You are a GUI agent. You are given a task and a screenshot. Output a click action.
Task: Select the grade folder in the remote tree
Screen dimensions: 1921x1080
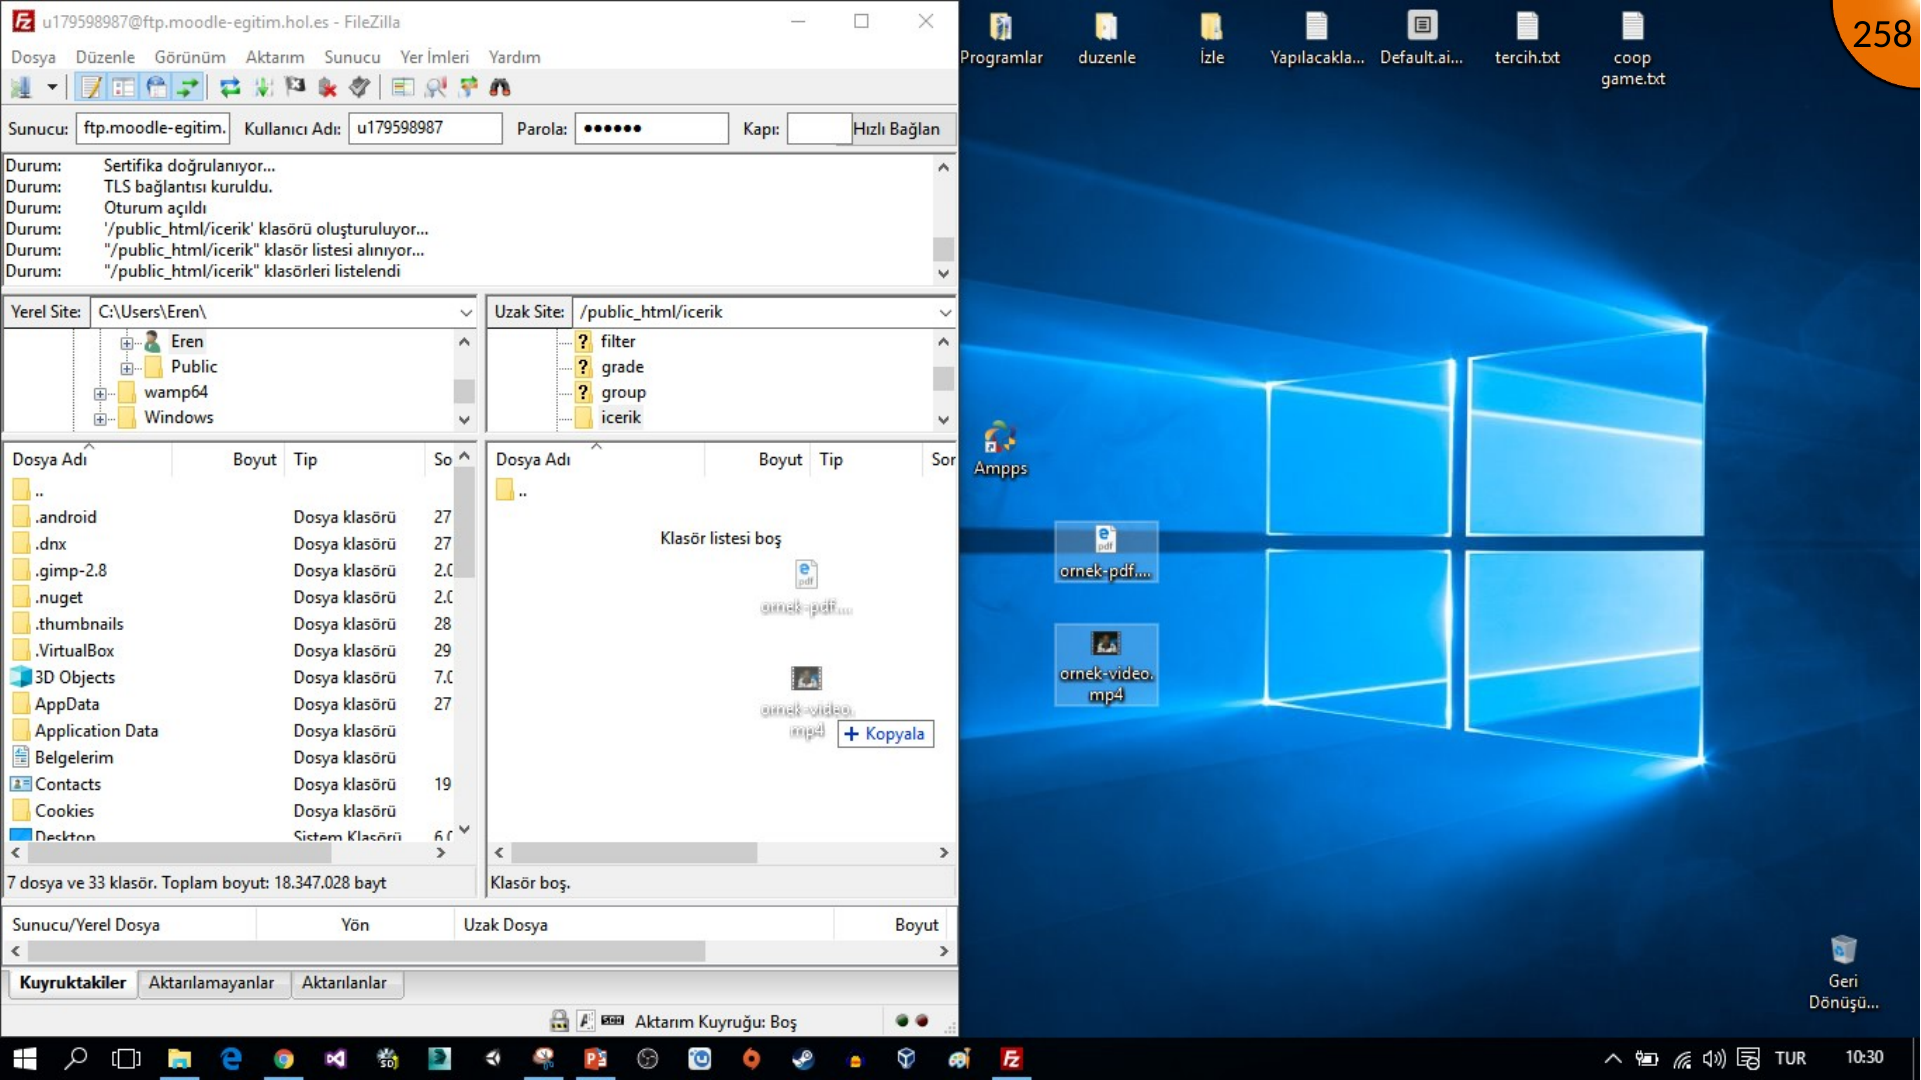622,367
